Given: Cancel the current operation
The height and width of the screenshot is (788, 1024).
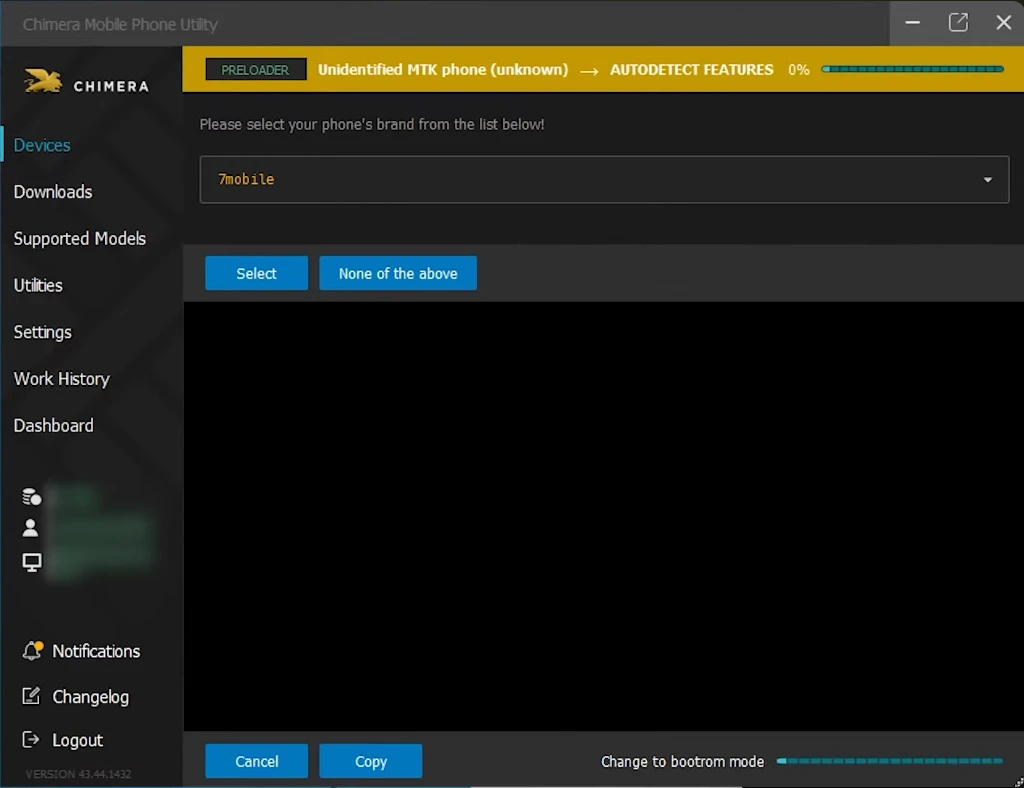Looking at the screenshot, I should pyautogui.click(x=256, y=762).
